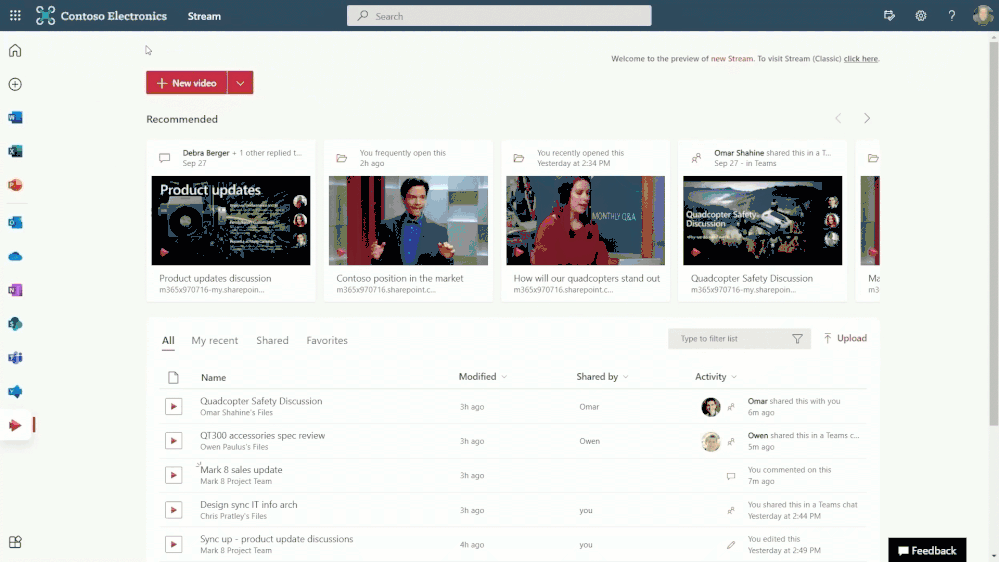
Task: Open Help question mark icon
Action: click(x=952, y=16)
